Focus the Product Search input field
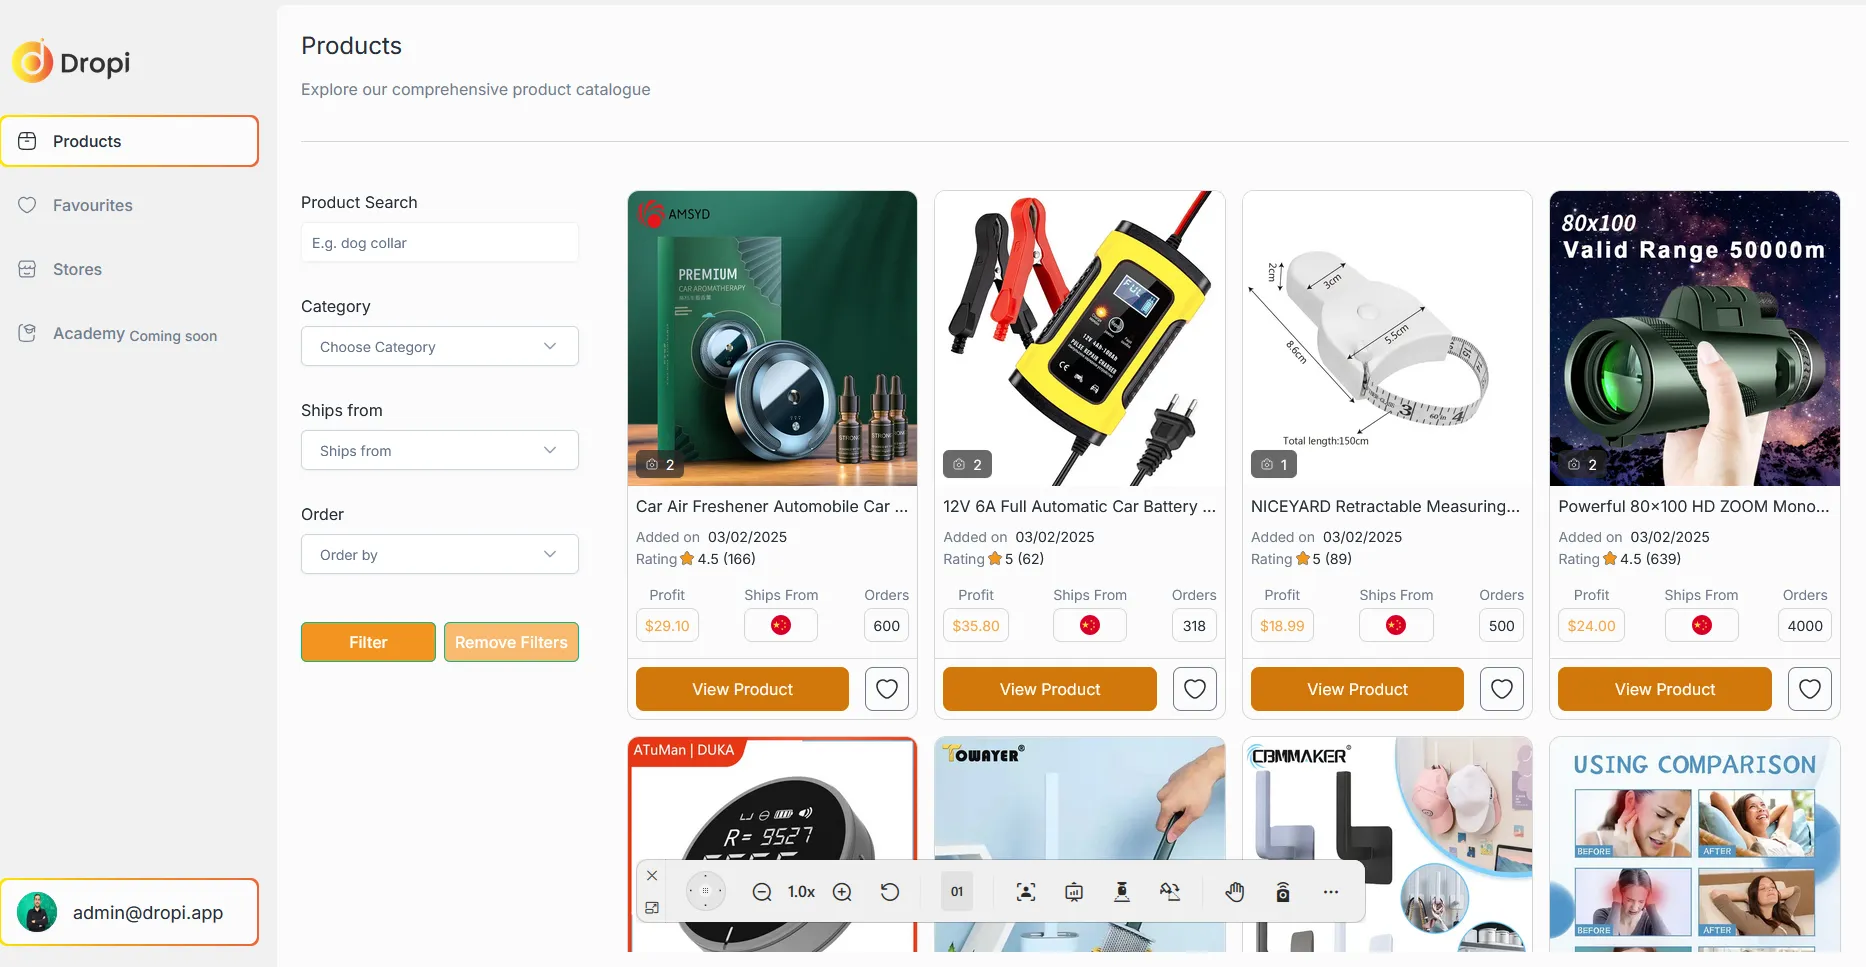The width and height of the screenshot is (1866, 967). 440,243
